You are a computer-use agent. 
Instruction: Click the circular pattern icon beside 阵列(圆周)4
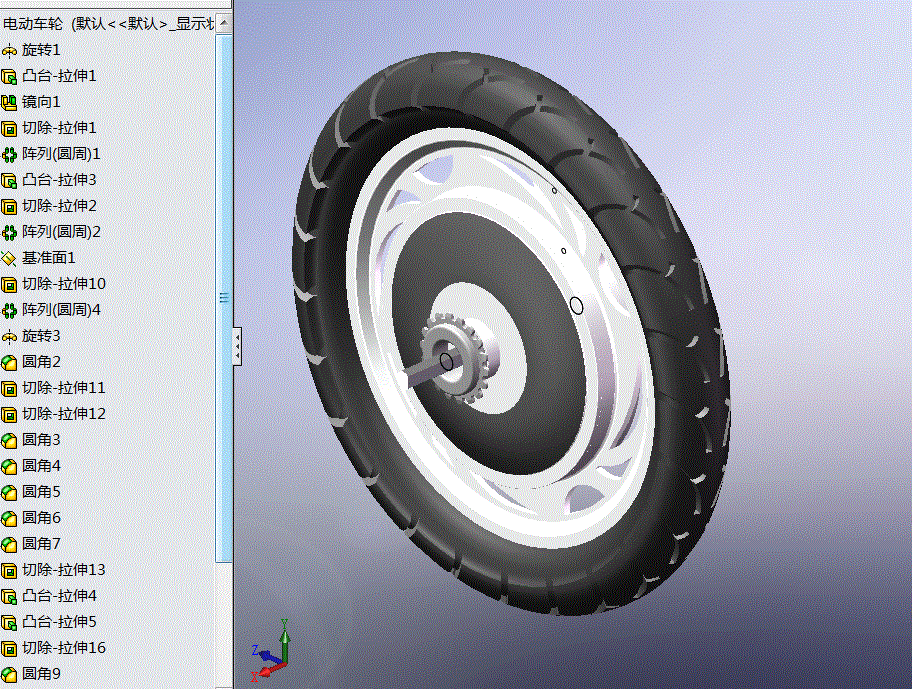click(9, 310)
